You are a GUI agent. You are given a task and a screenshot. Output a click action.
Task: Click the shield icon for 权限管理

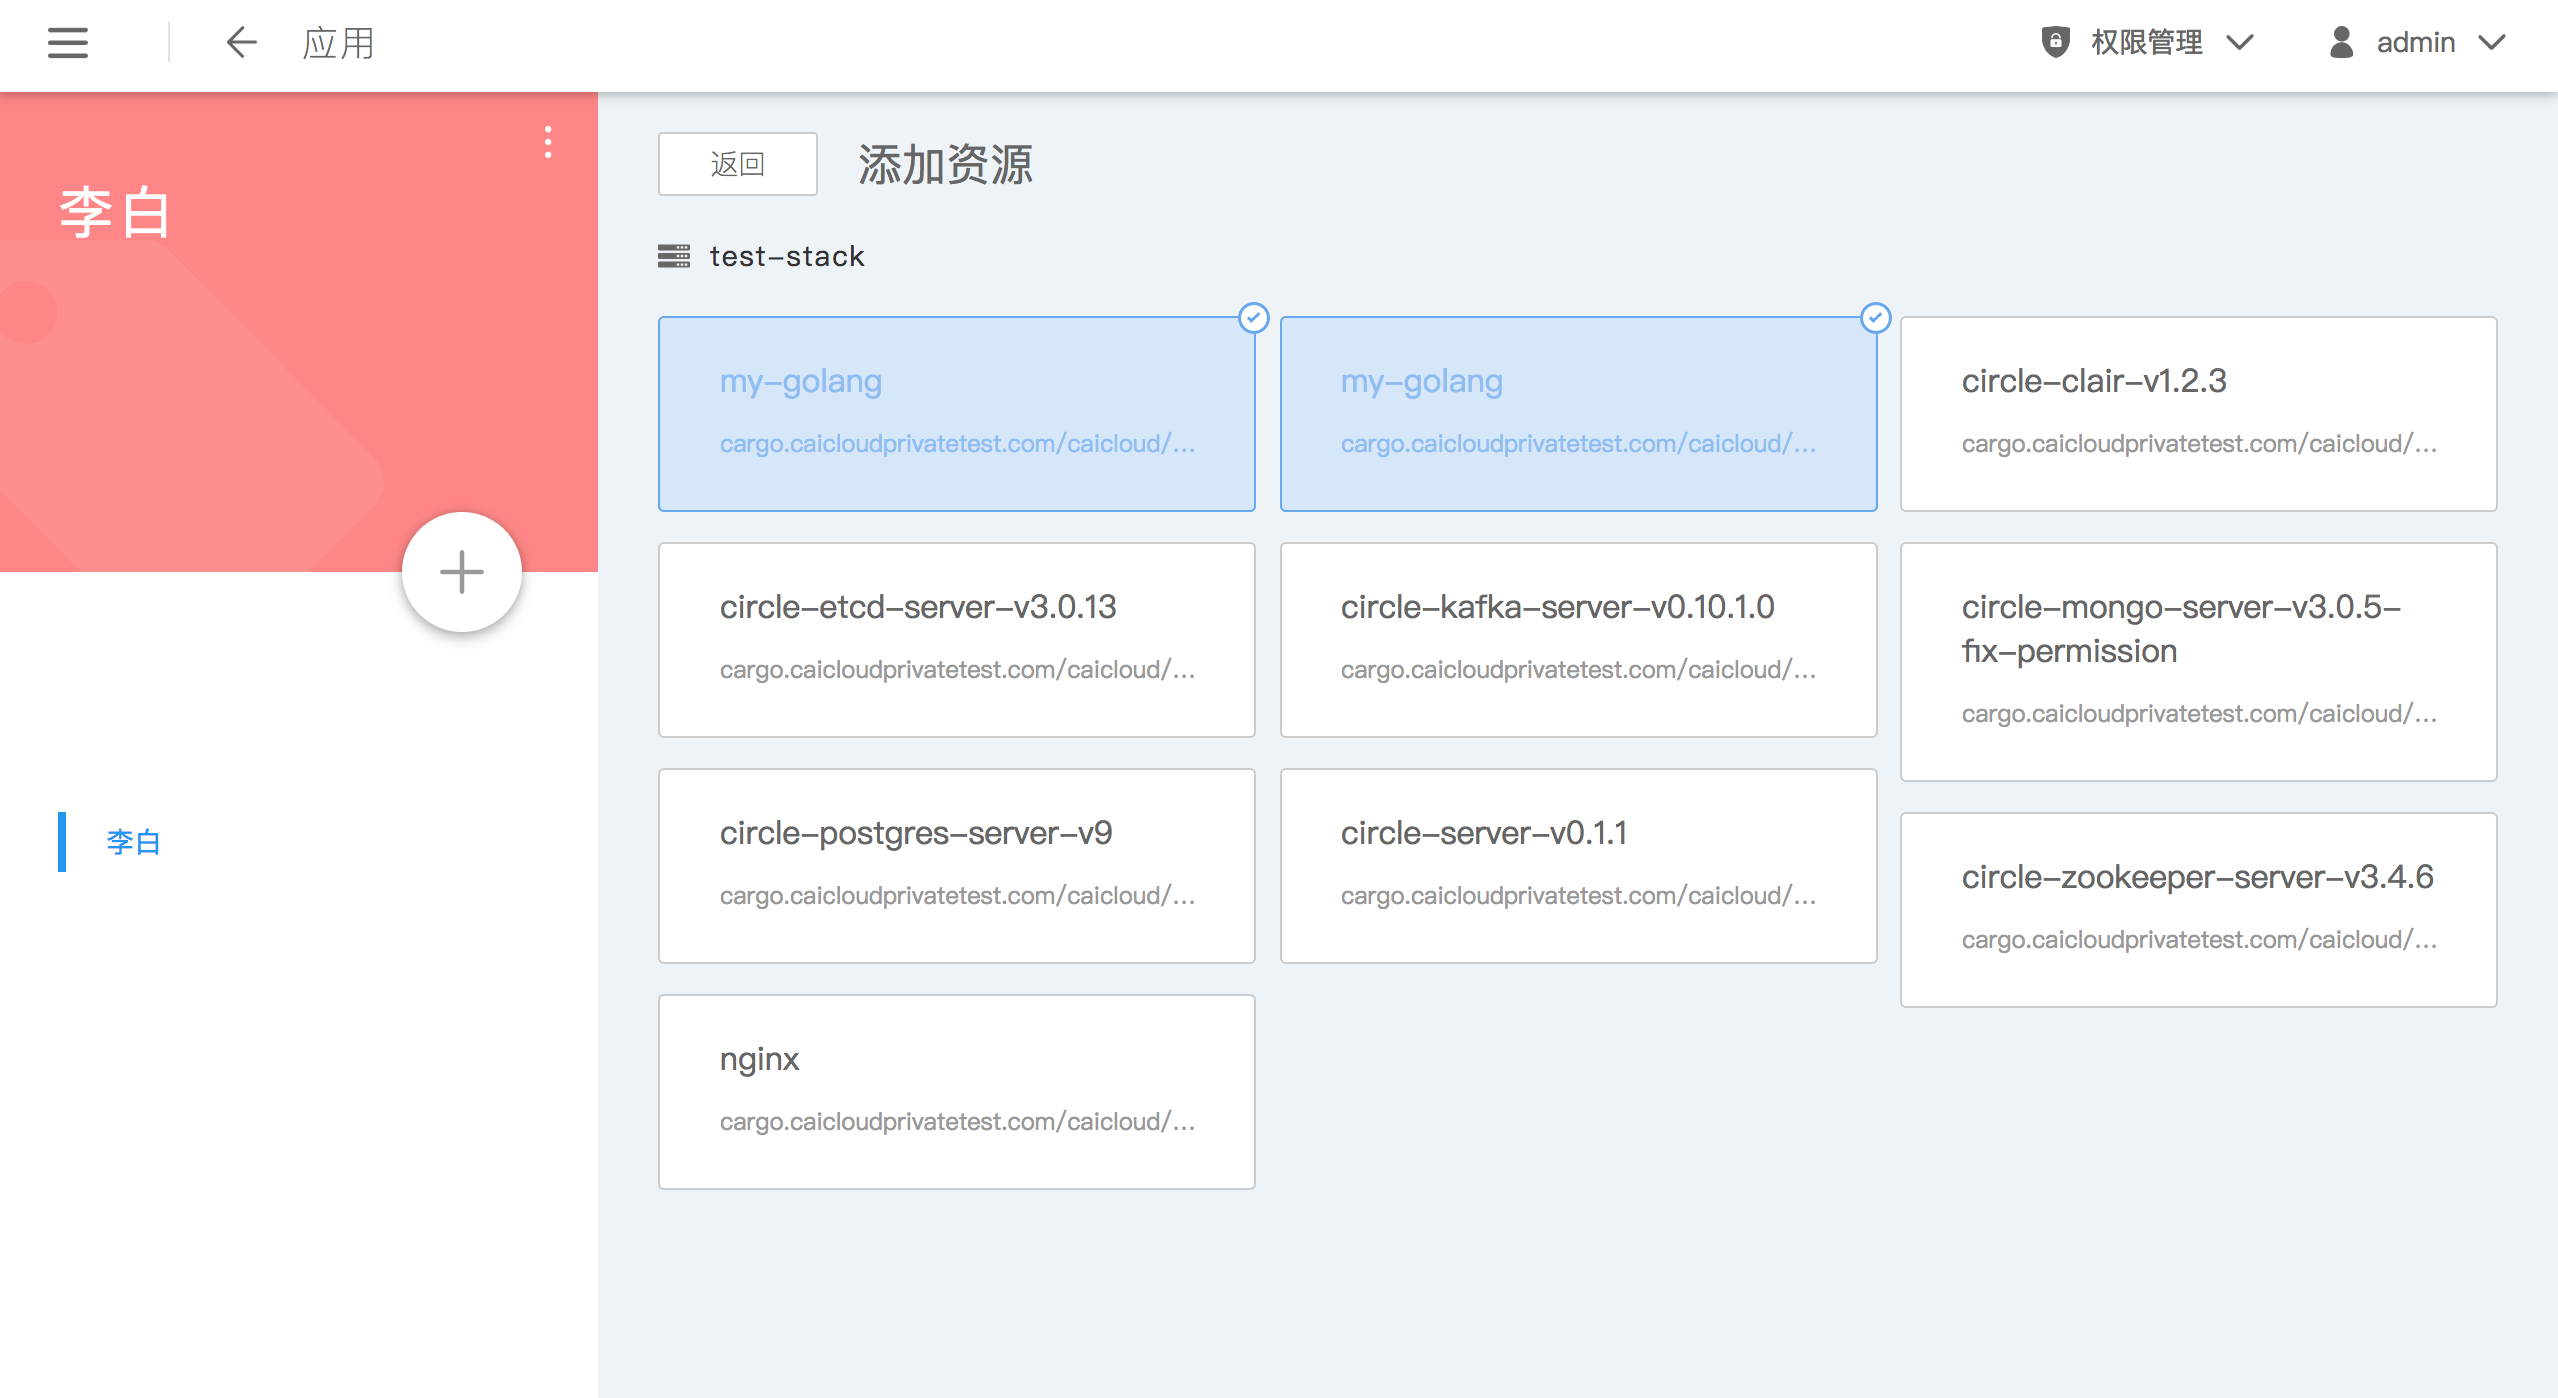2054,42
